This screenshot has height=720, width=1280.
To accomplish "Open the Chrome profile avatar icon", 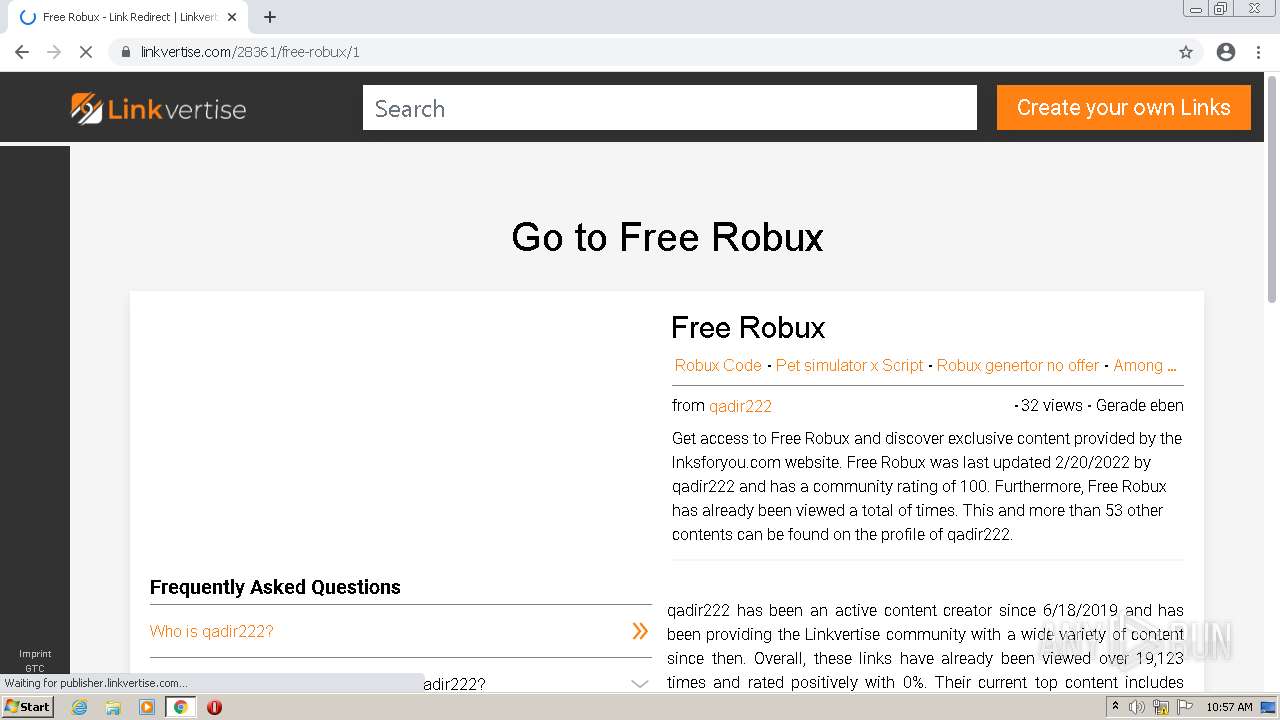I will [x=1226, y=52].
